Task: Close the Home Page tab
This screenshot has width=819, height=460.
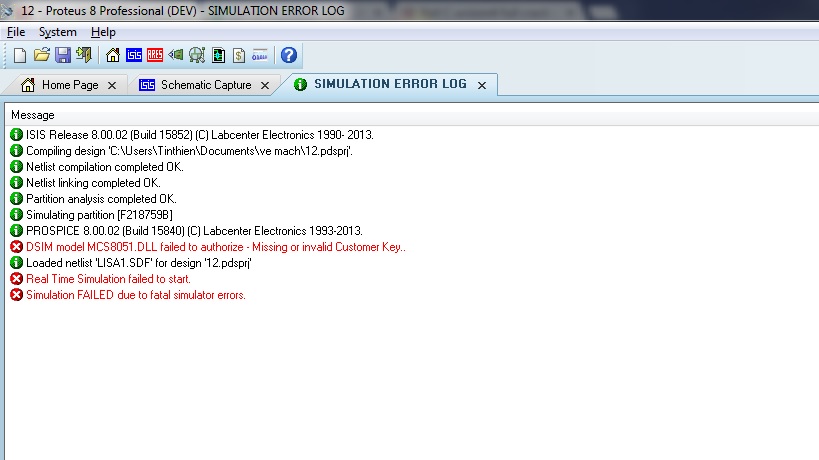Action: pos(112,86)
